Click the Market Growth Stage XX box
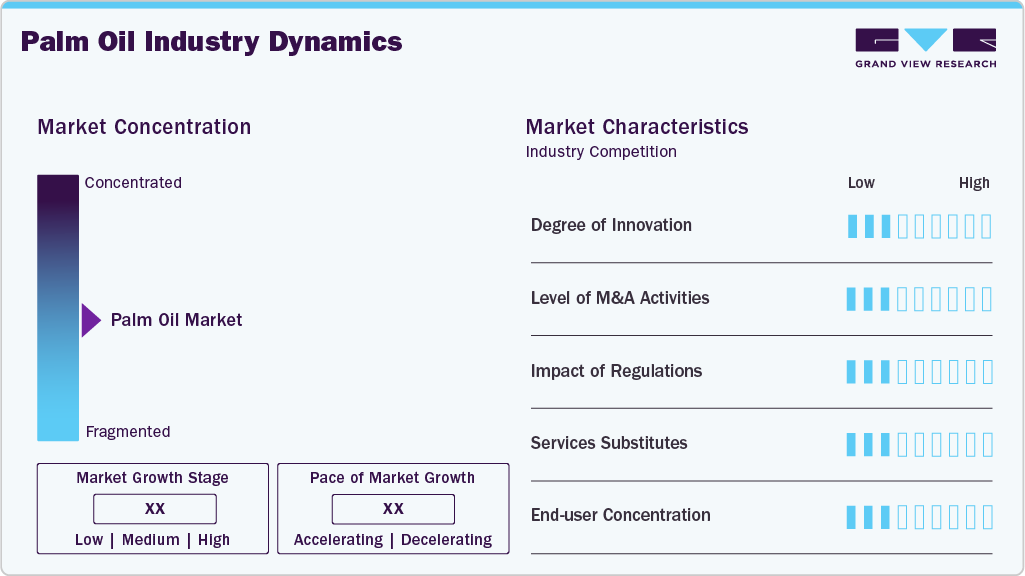This screenshot has height=576, width=1025. pos(154,509)
